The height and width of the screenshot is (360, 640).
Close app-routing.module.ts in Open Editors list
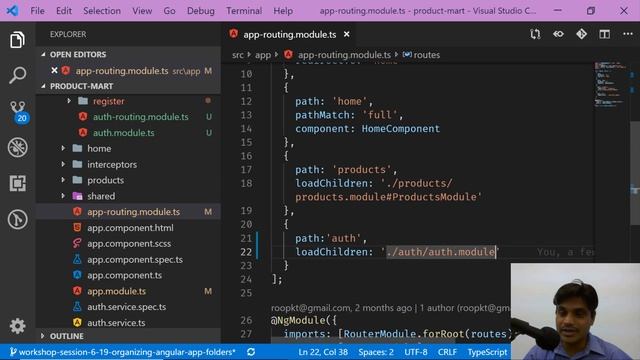54,71
